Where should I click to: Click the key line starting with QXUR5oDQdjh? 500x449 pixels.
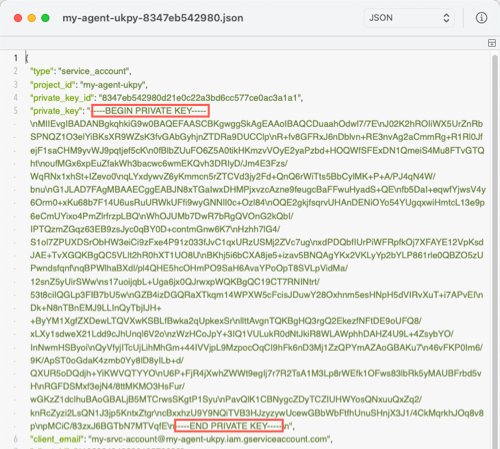(256, 373)
